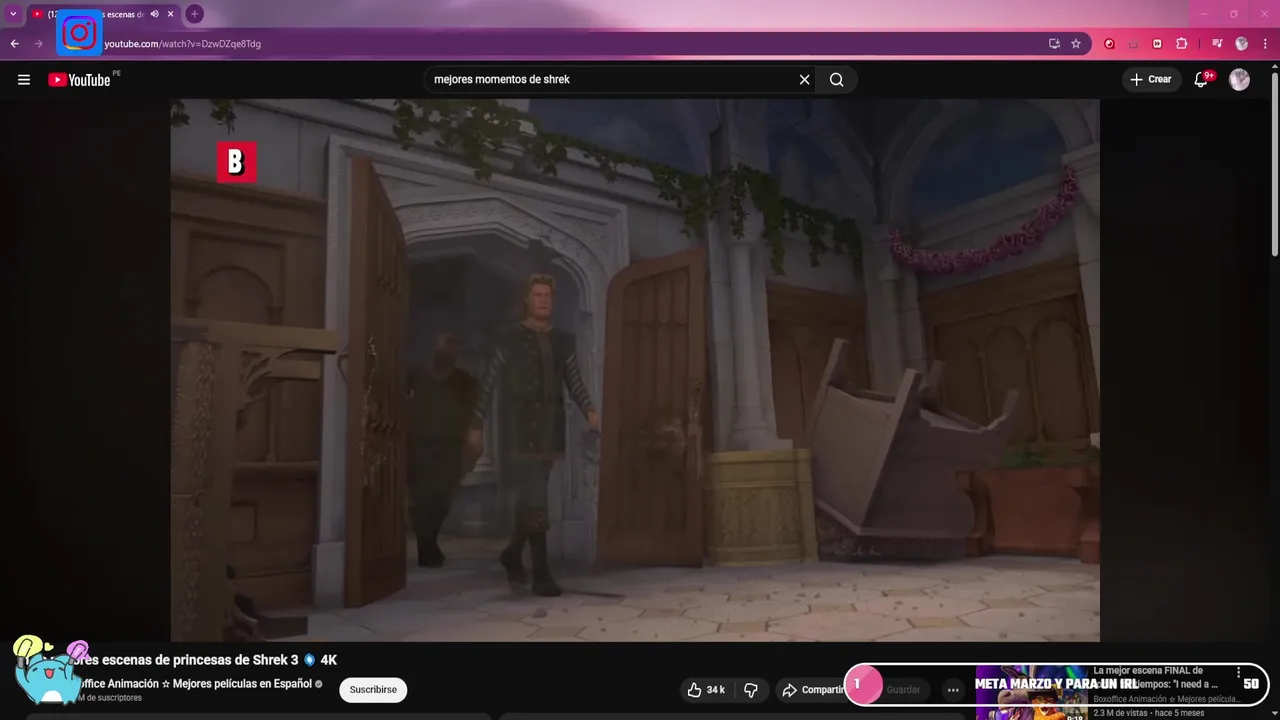The height and width of the screenshot is (720, 1280).
Task: Open a new browser tab
Action: pos(194,14)
